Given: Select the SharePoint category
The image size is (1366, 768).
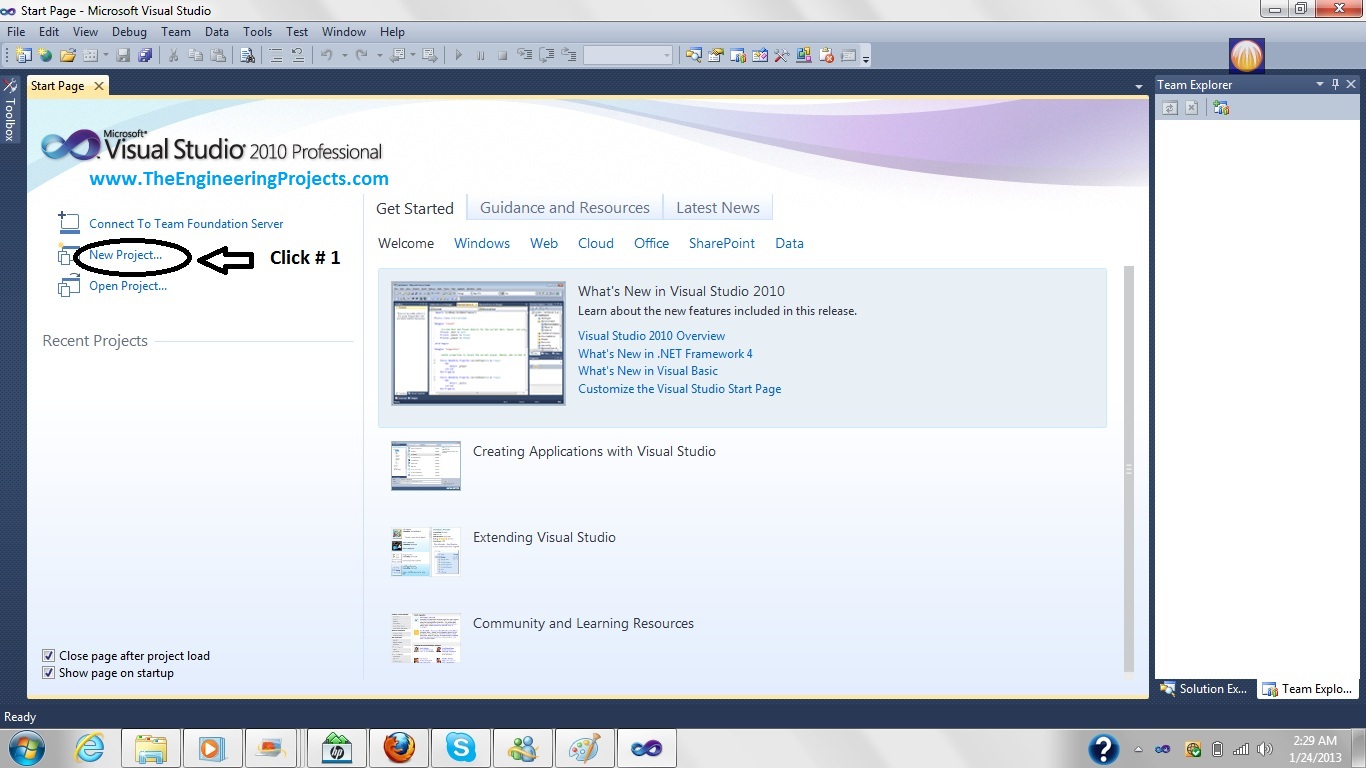Looking at the screenshot, I should 722,243.
